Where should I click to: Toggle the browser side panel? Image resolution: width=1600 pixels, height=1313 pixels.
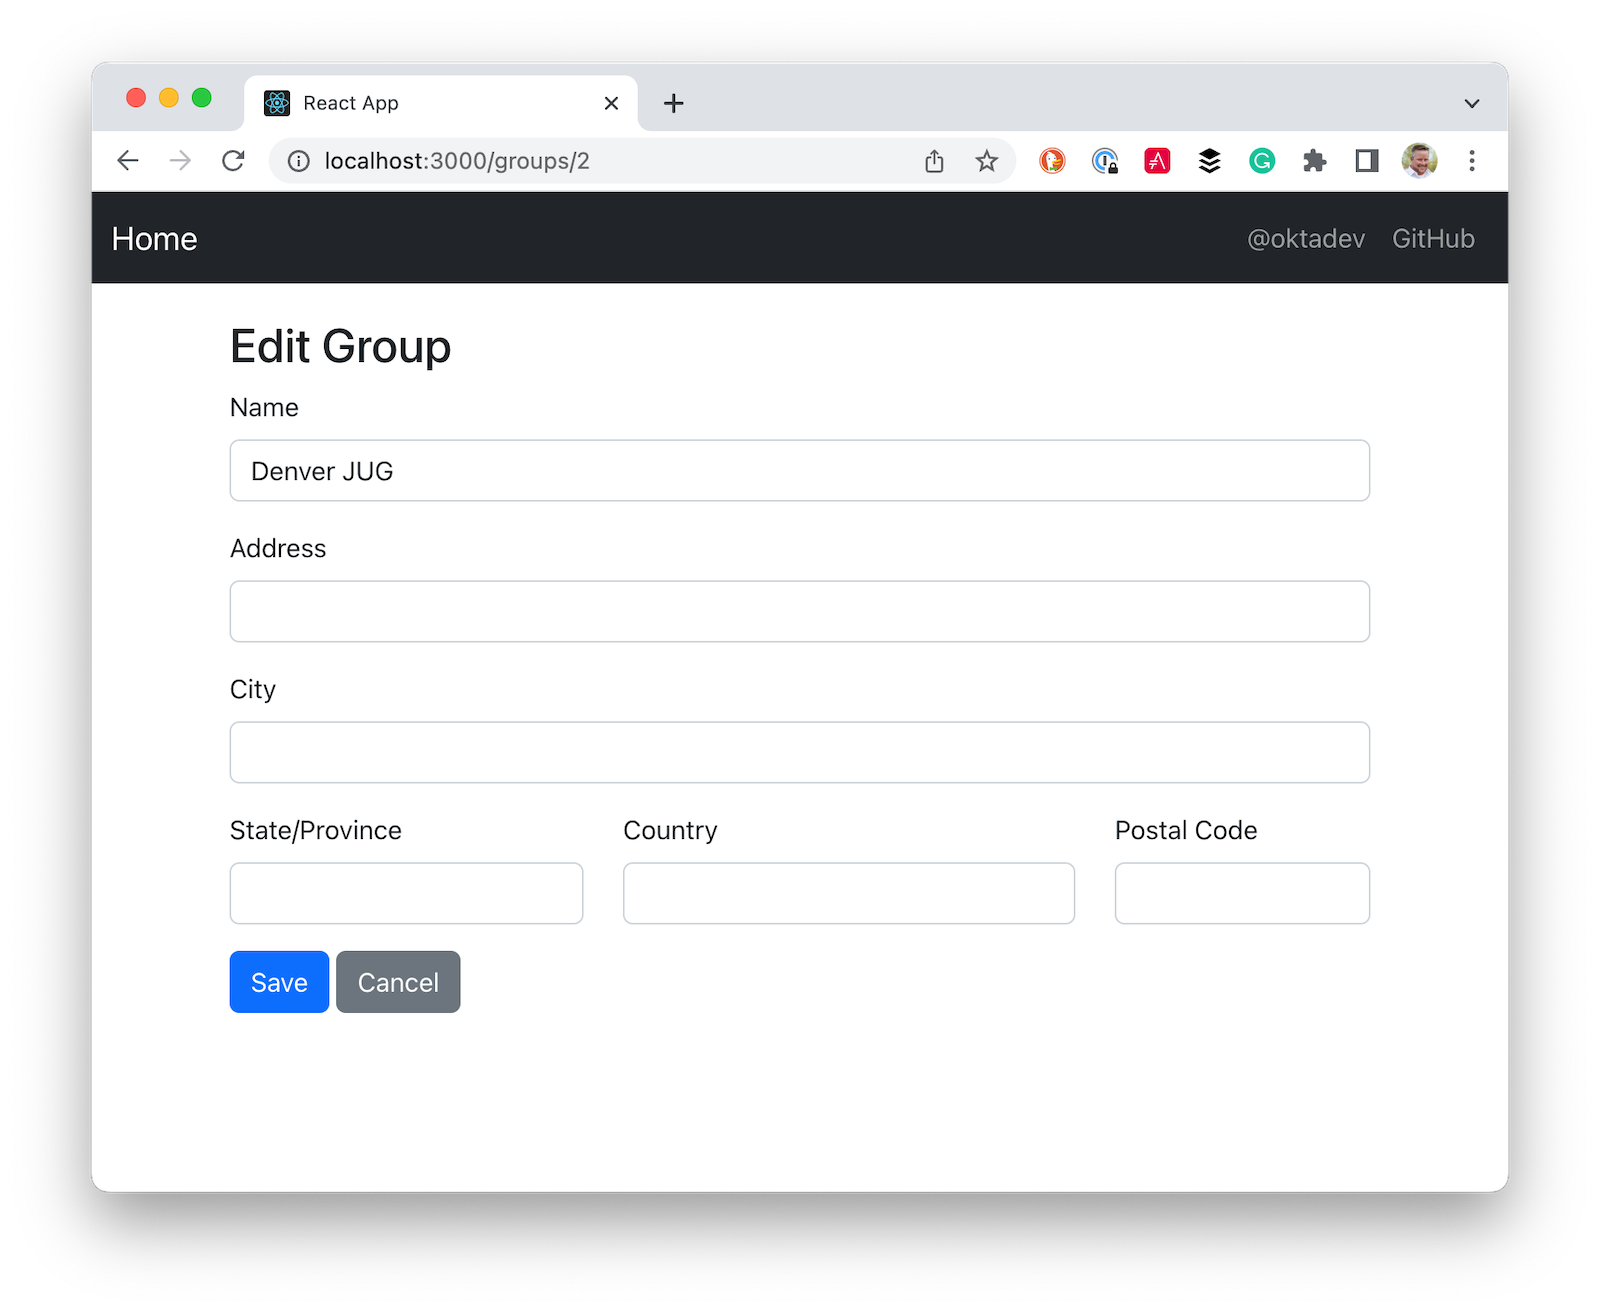click(x=1366, y=161)
